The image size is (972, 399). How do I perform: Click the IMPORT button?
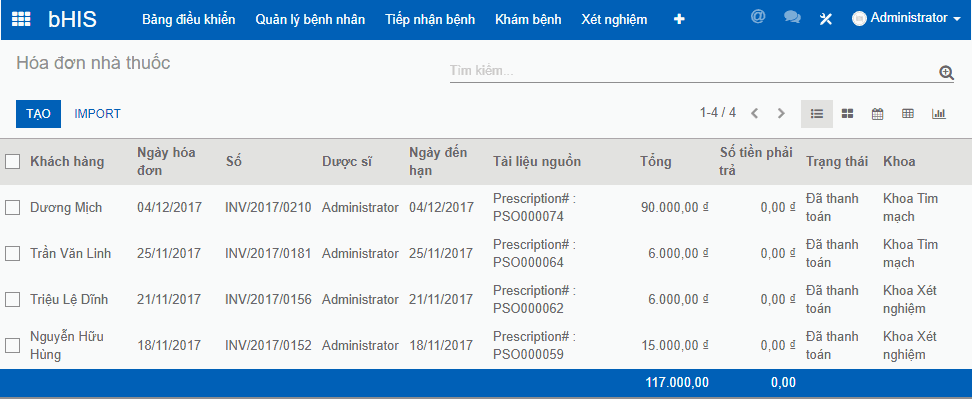pos(97,114)
